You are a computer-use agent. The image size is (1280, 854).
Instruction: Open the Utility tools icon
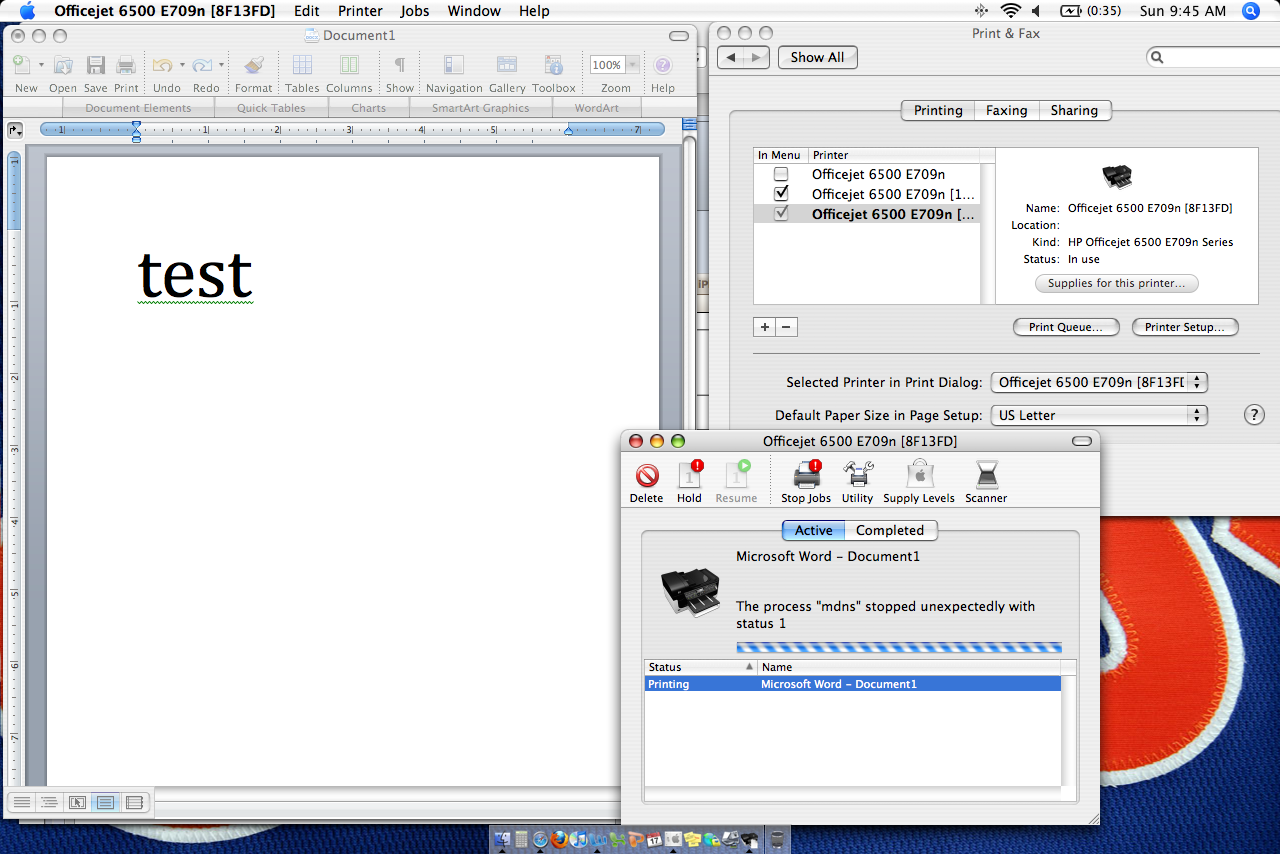pyautogui.click(x=857, y=475)
